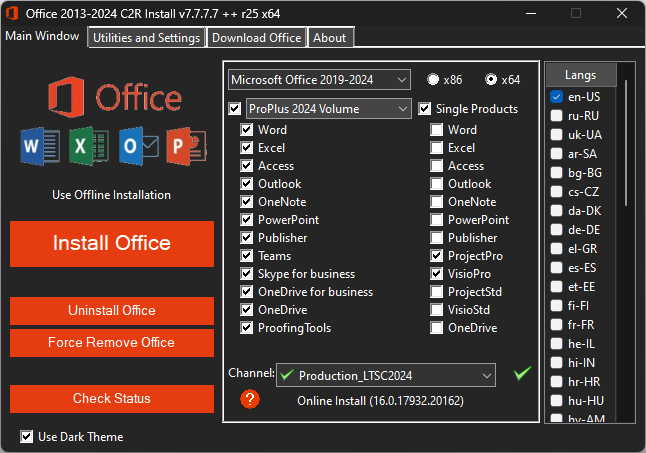The width and height of the screenshot is (646, 453).
Task: Check the ru-RU language
Action: point(557,116)
